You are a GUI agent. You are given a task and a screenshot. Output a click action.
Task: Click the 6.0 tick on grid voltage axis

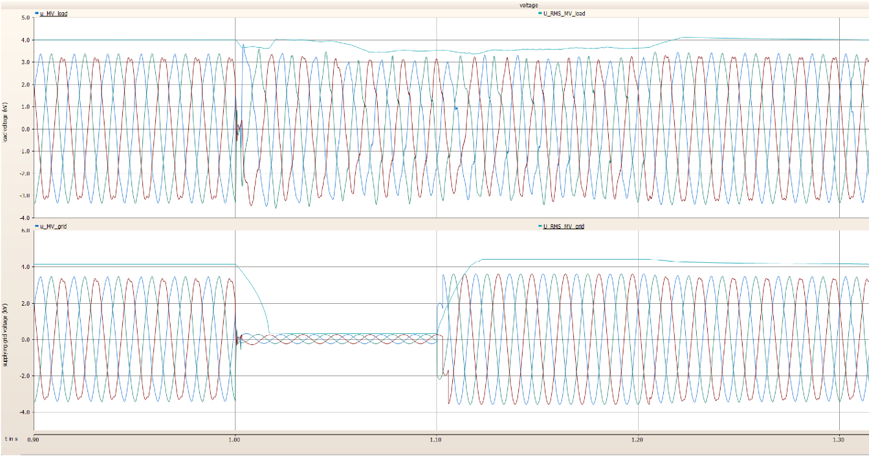click(x=24, y=231)
